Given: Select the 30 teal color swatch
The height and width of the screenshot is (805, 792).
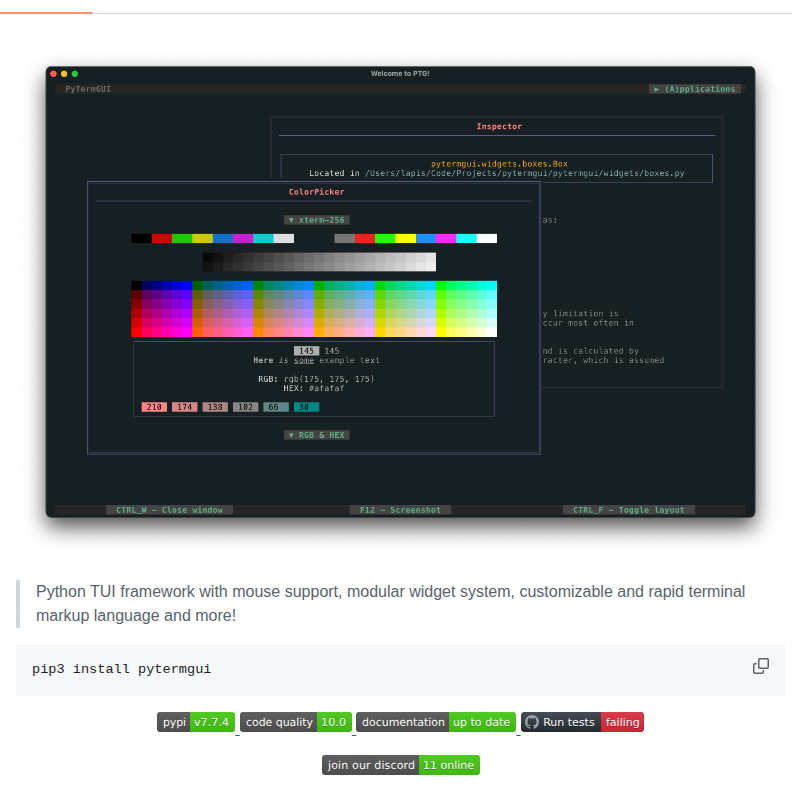Looking at the screenshot, I should coord(306,407).
